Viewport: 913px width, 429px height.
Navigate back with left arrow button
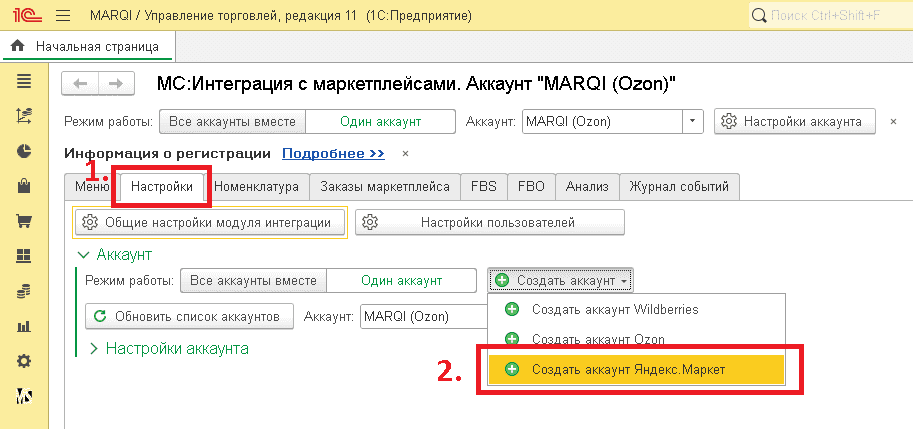80,84
